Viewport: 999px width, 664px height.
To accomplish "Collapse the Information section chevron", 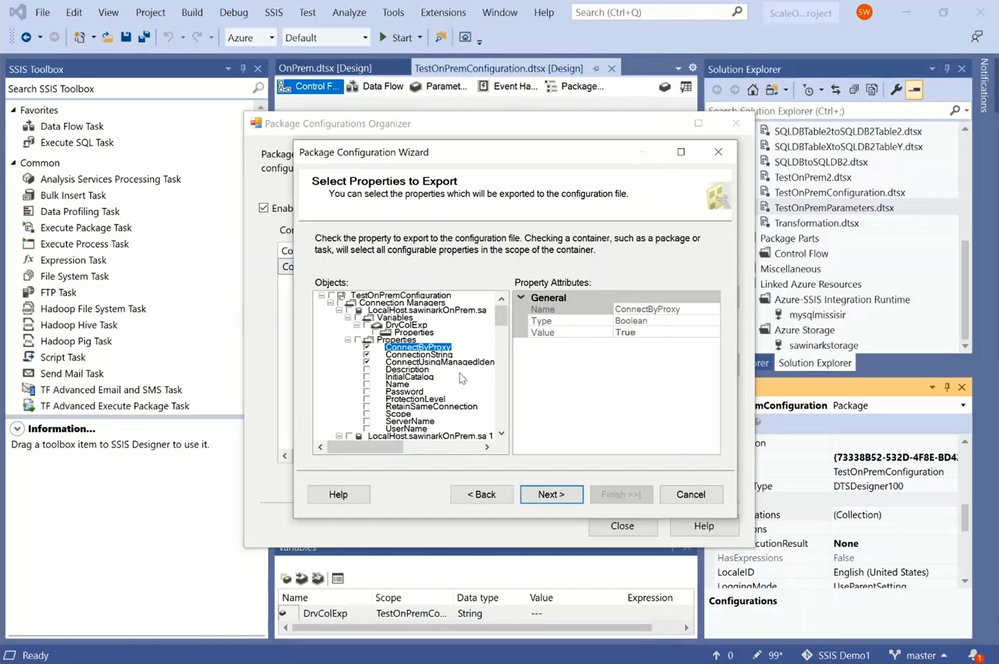I will click(17, 429).
